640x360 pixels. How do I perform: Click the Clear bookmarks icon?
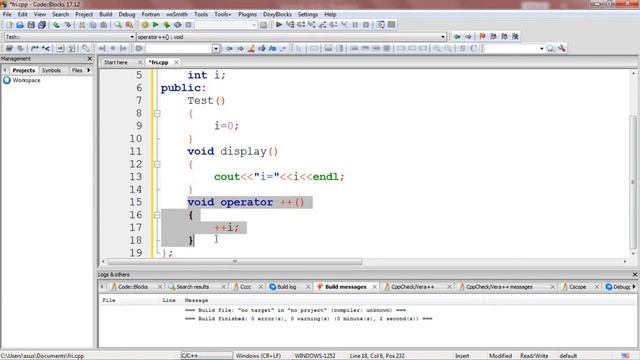pos(516,37)
